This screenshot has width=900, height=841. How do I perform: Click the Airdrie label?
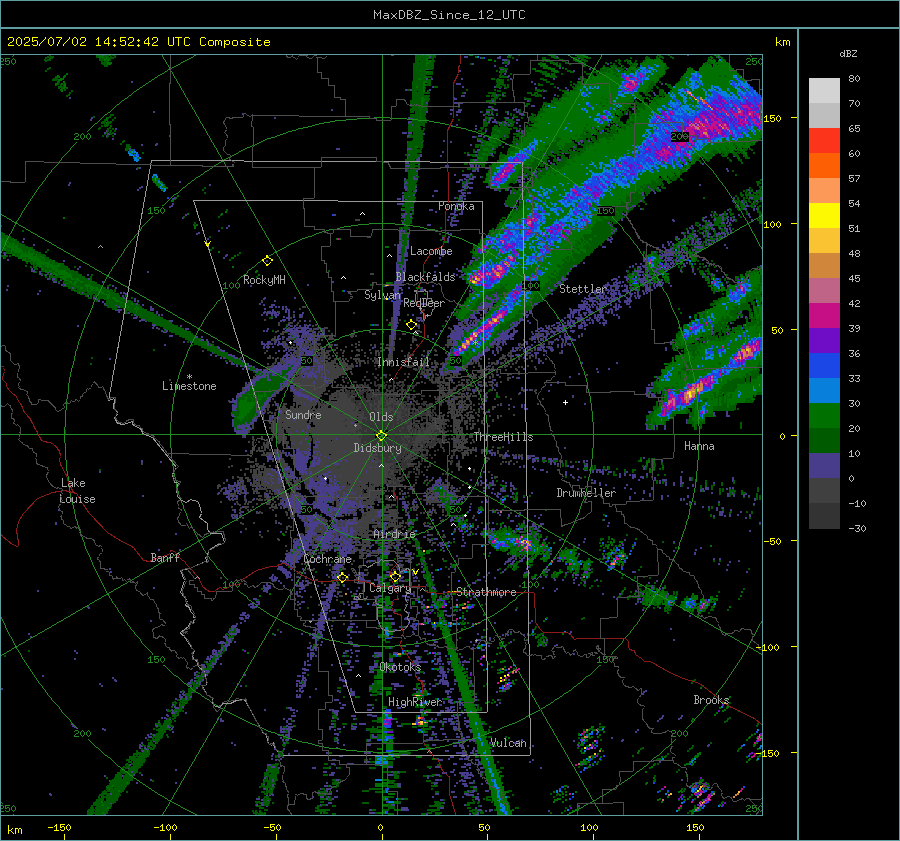pyautogui.click(x=394, y=534)
